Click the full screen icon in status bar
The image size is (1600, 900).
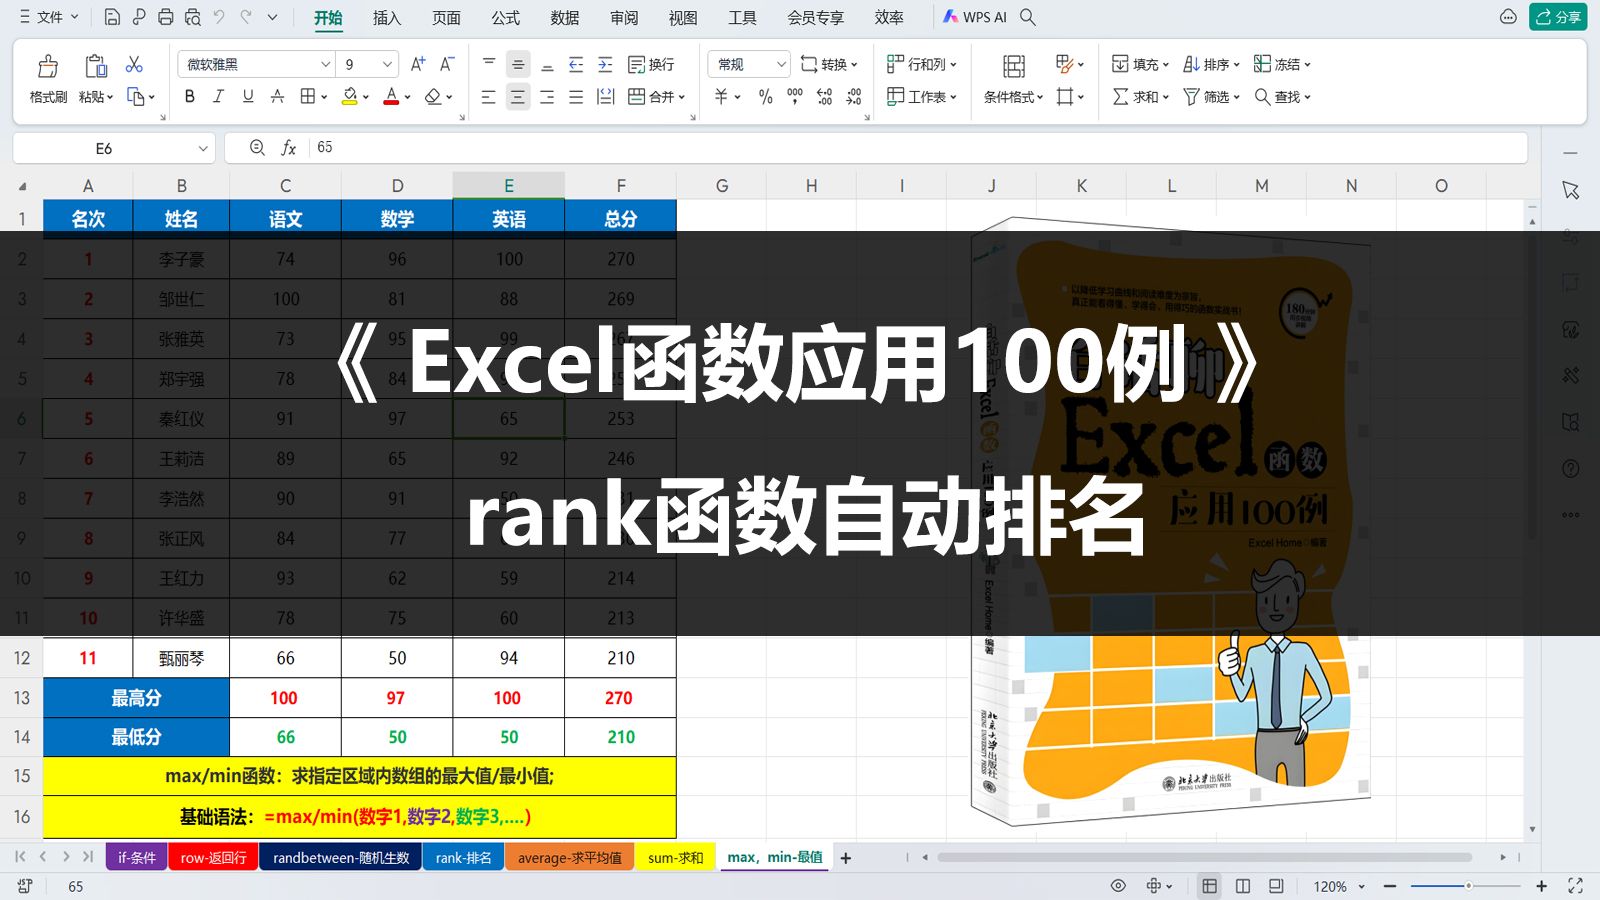(x=1575, y=886)
